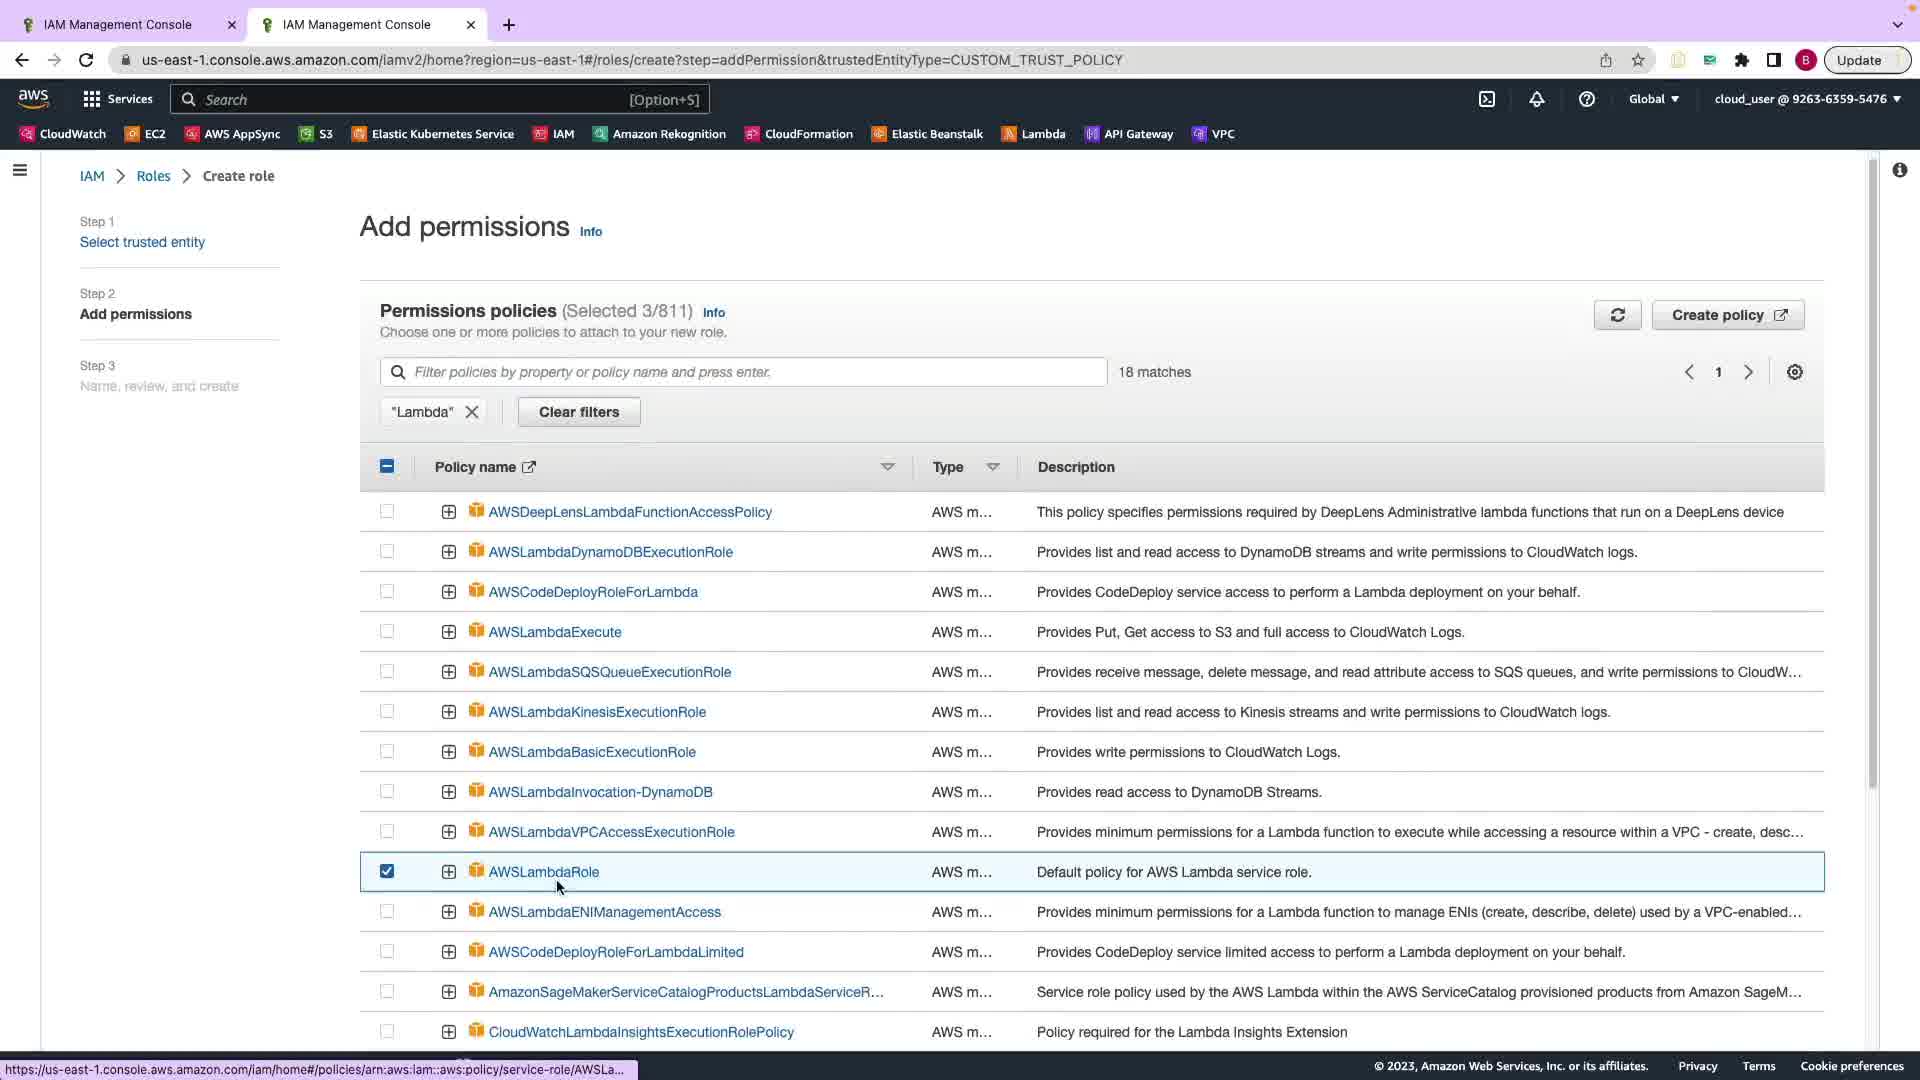Click the policy filter search field
This screenshot has height=1080, width=1920.
[743, 372]
